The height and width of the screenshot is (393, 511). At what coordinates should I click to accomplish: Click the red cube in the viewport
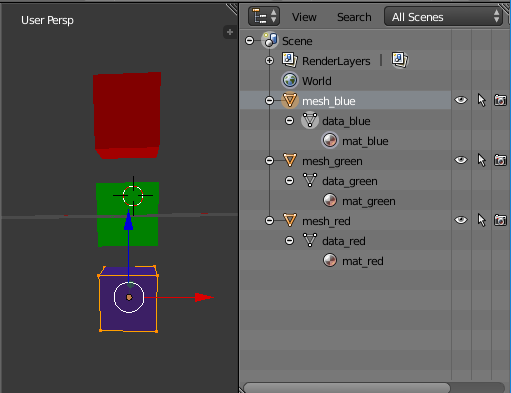coord(127,115)
